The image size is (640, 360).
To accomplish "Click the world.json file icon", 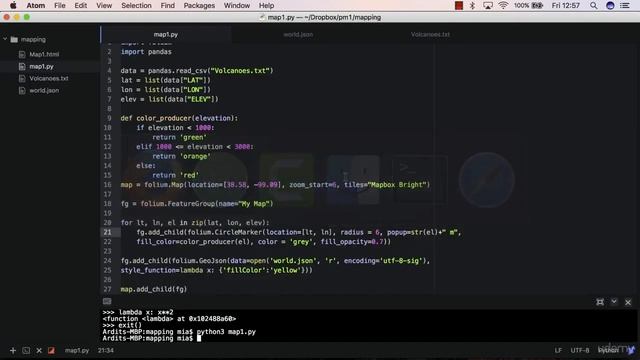I will 22,91.
